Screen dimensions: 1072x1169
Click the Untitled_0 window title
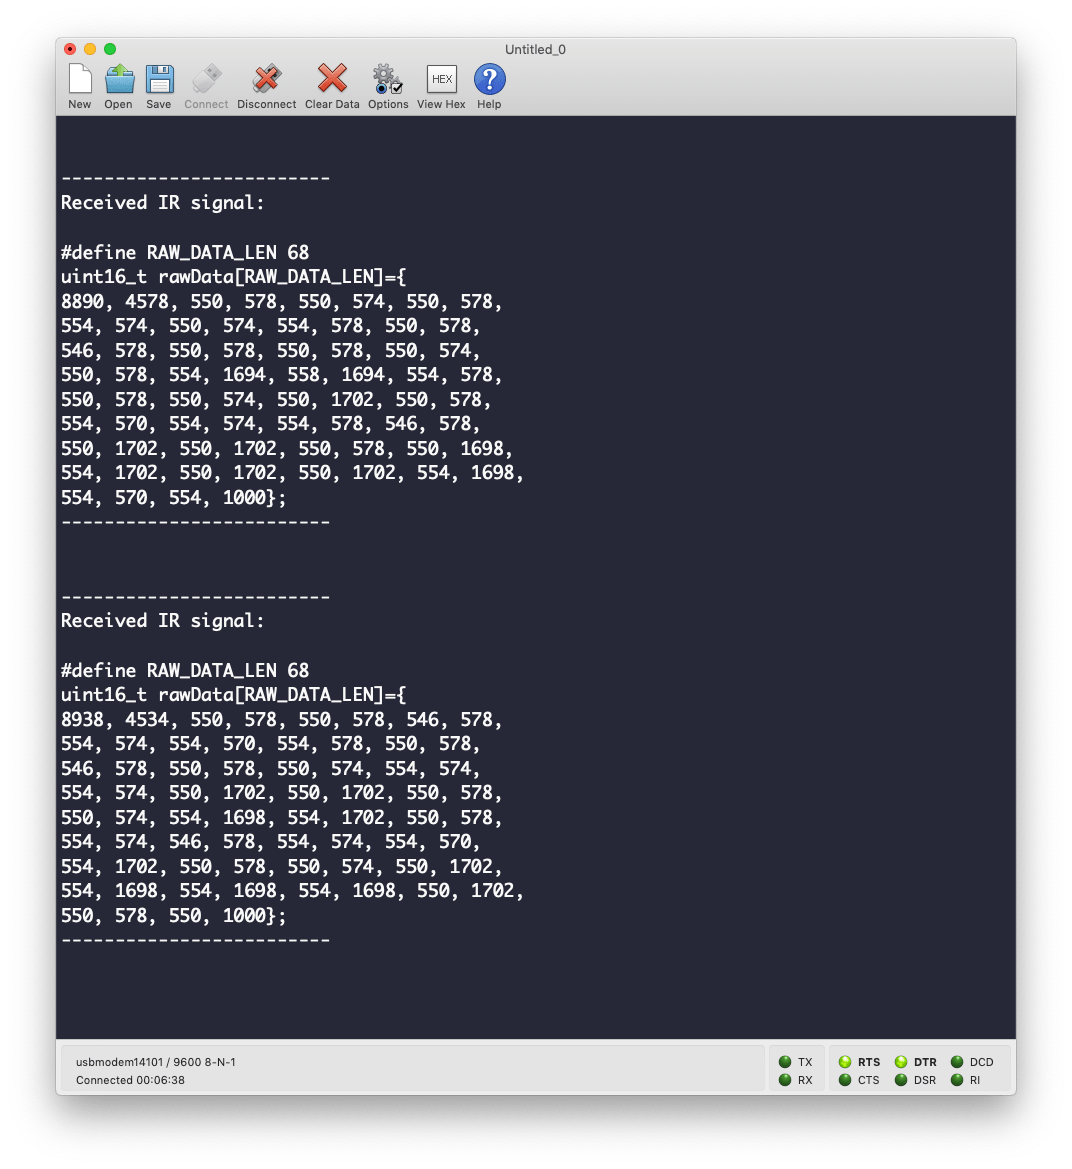click(x=535, y=49)
